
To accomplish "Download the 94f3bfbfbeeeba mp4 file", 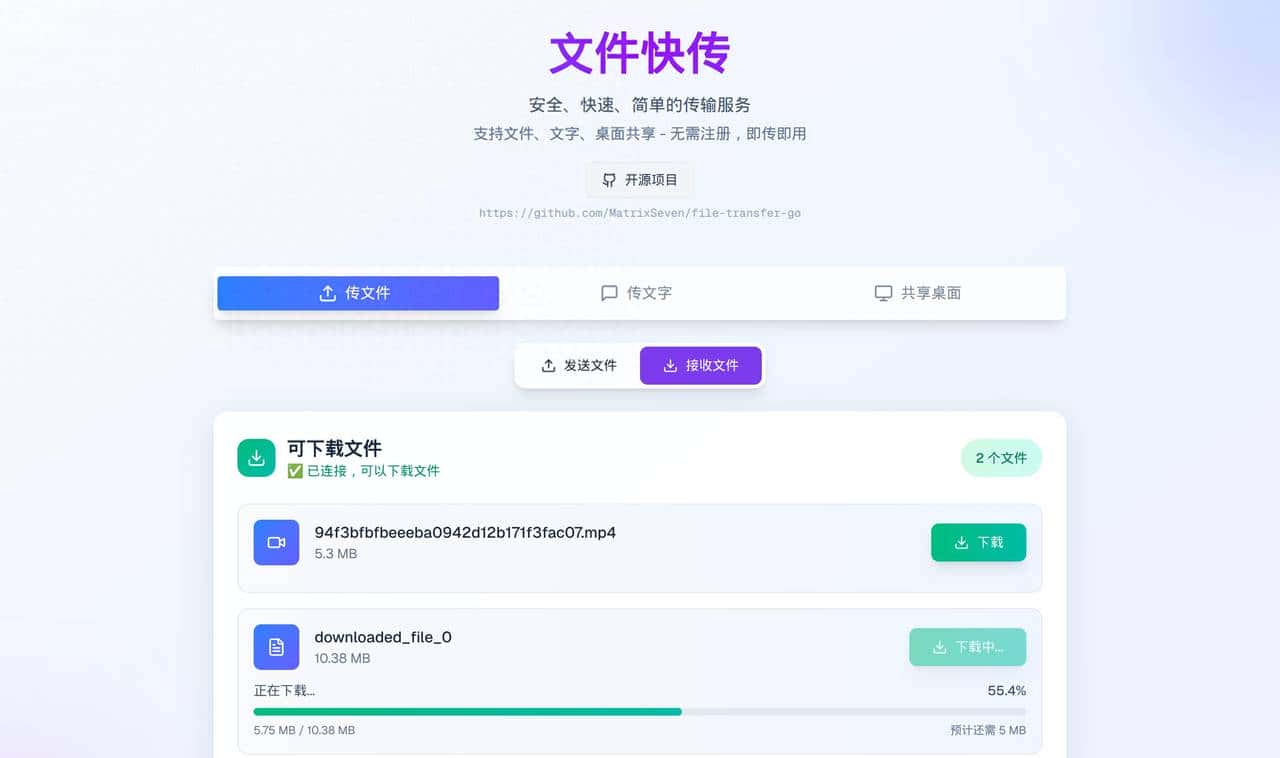I will [978, 542].
